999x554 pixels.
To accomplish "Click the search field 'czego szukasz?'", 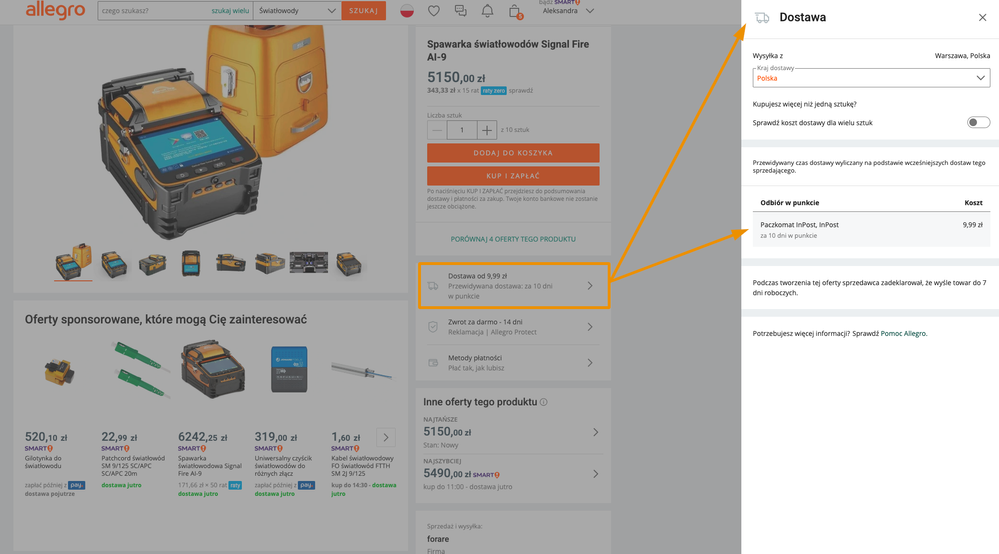I will pos(153,11).
